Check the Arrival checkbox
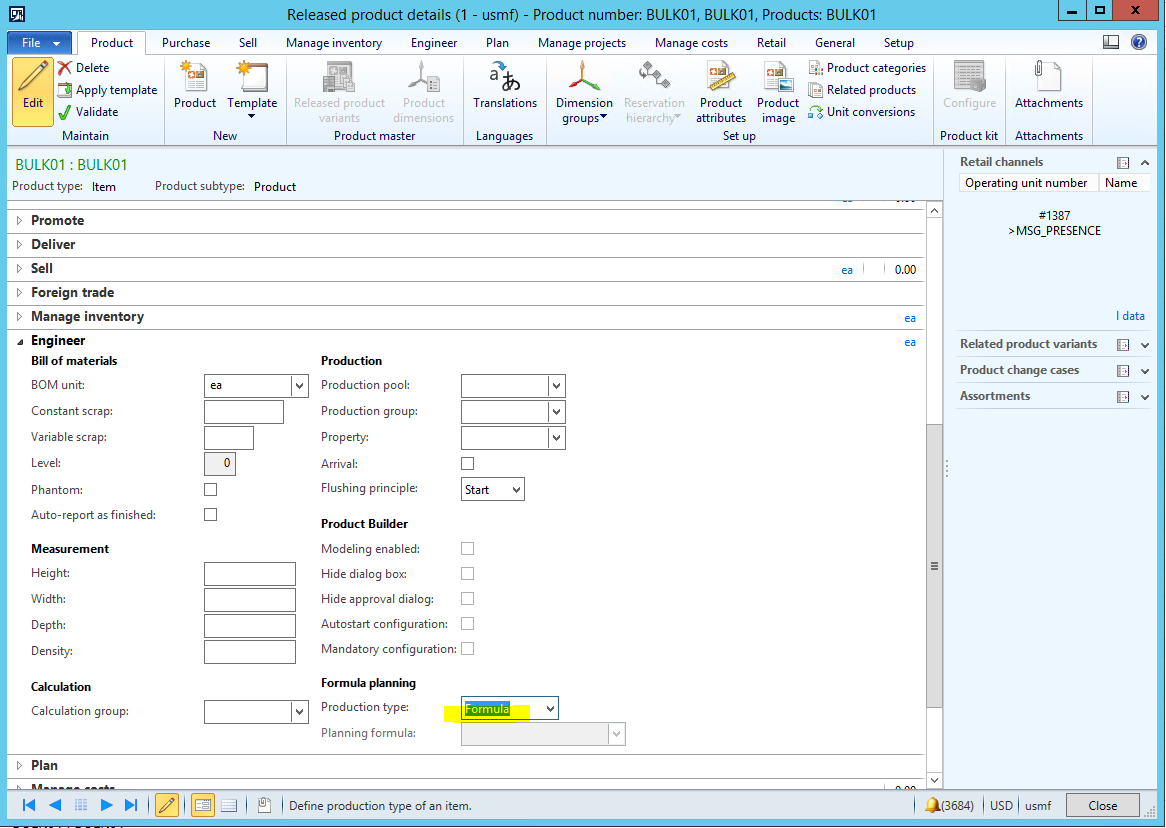The height and width of the screenshot is (828, 1166). tap(467, 464)
